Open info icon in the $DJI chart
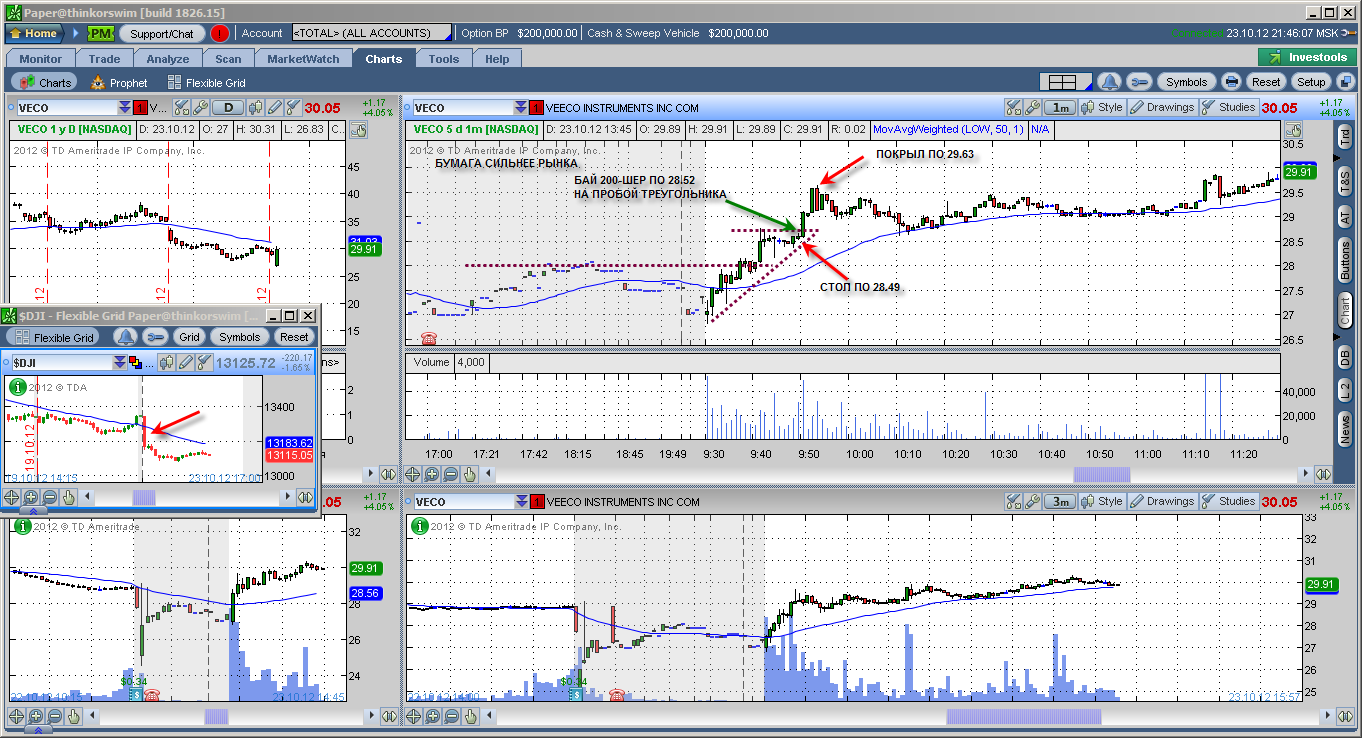The image size is (1362, 738). click(17, 386)
